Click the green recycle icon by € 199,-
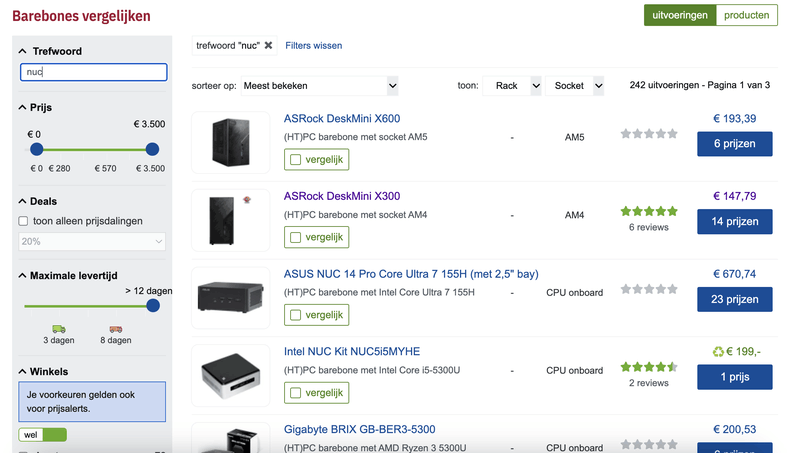This screenshot has width=800, height=453. tap(719, 352)
